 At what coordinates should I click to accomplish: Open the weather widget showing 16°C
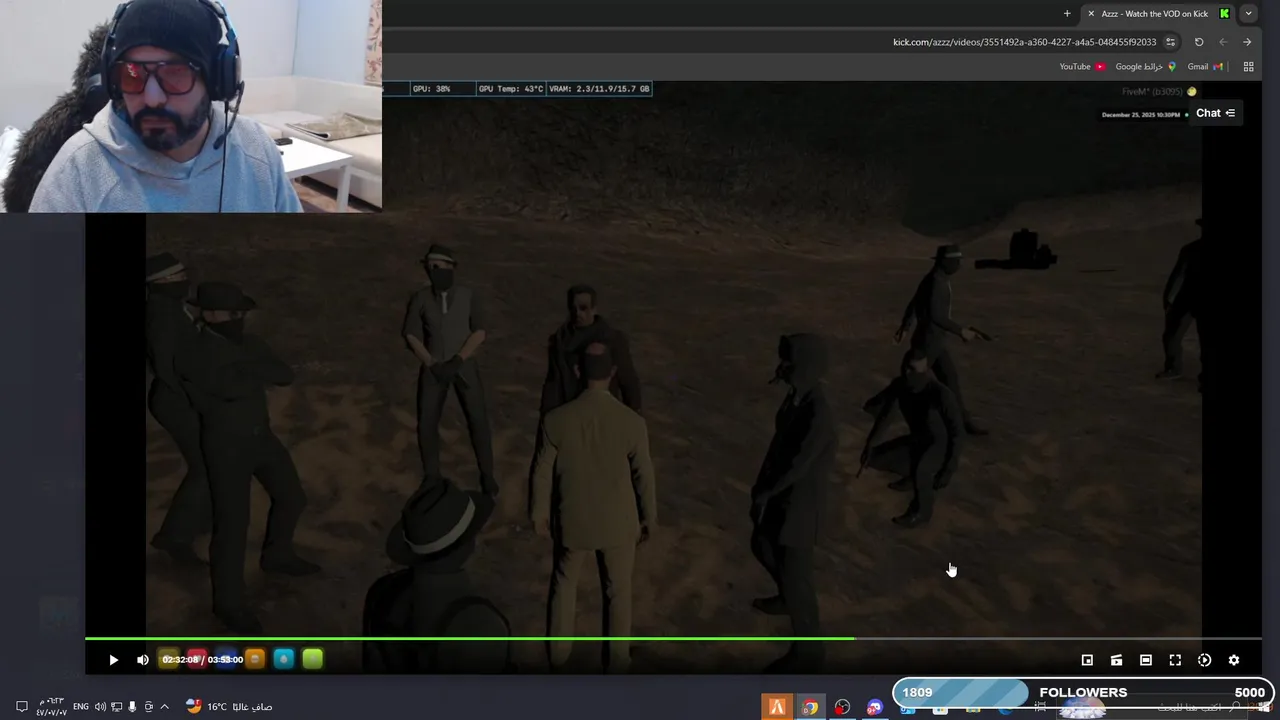point(228,707)
